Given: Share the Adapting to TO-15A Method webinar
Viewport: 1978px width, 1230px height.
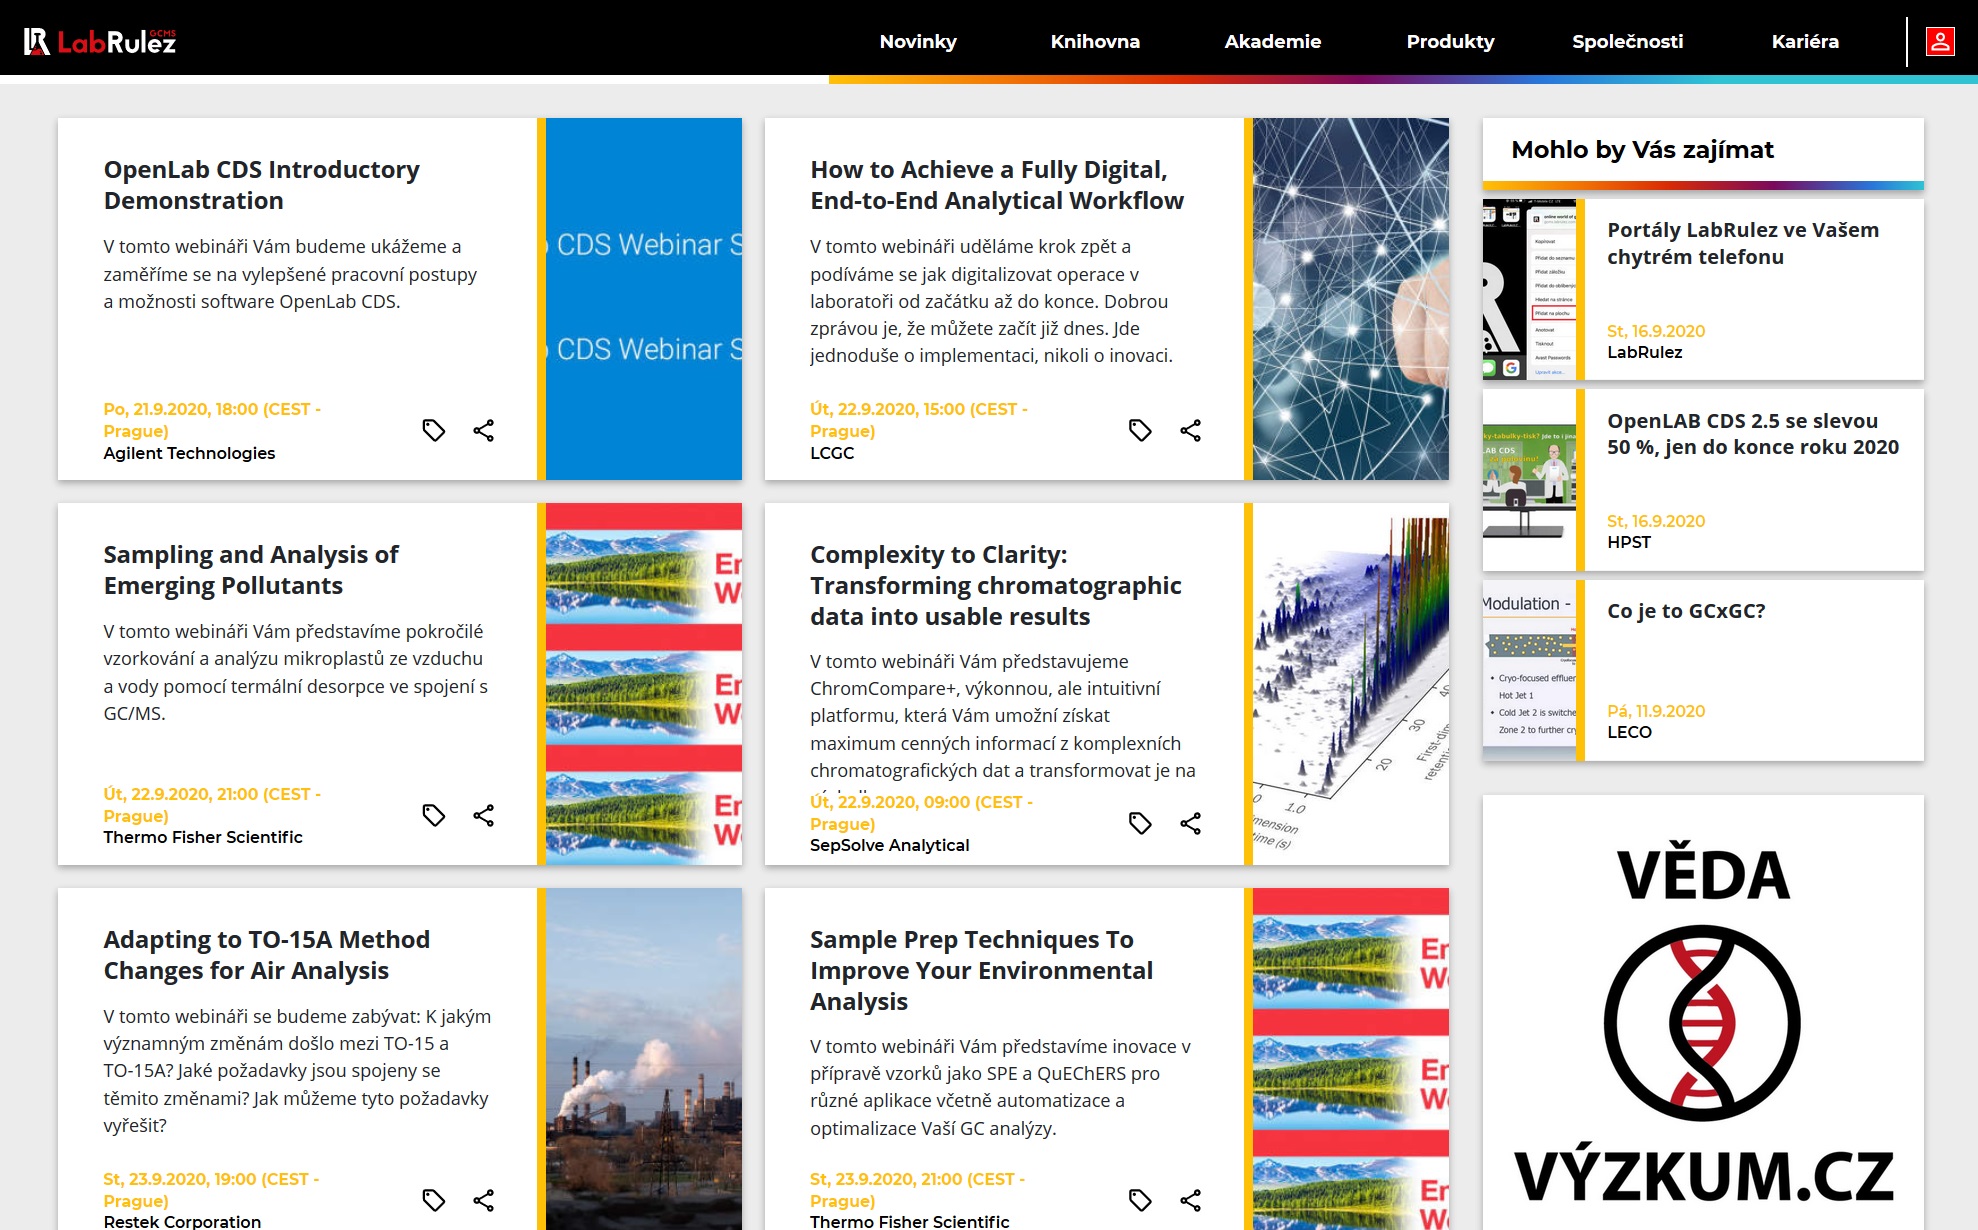Looking at the screenshot, I should tap(484, 1200).
